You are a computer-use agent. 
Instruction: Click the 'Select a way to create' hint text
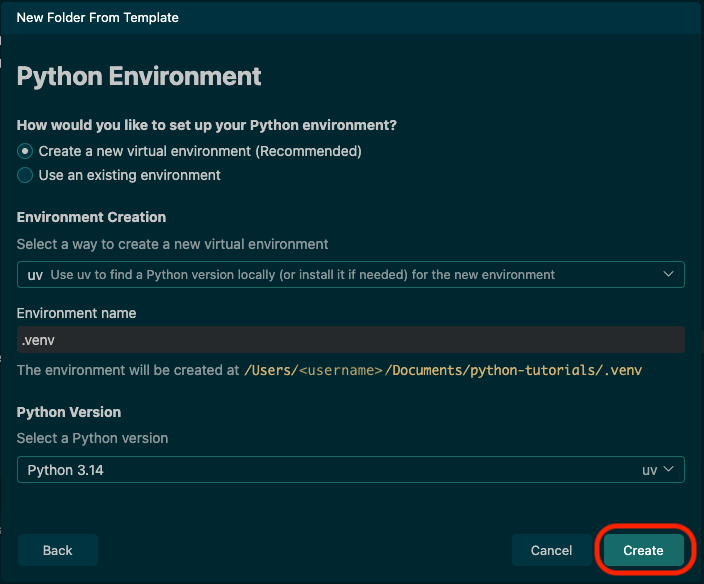pyautogui.click(x=172, y=244)
